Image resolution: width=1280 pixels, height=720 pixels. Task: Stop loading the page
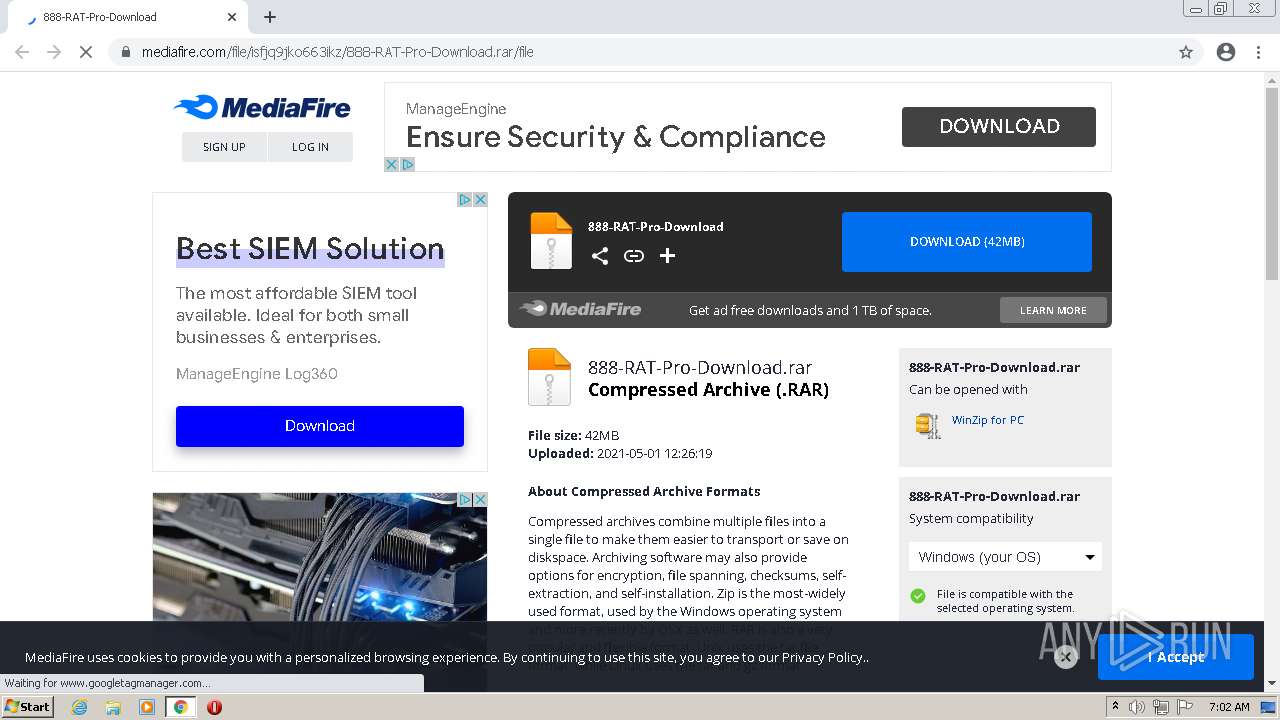tap(86, 52)
